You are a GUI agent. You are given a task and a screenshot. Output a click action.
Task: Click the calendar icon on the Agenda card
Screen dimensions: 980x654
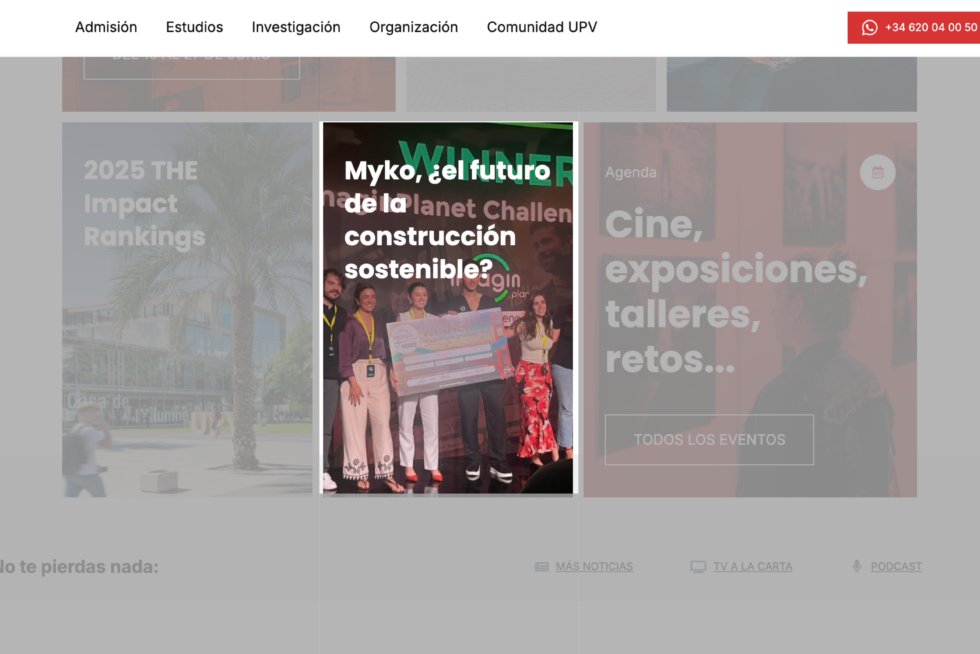[877, 172]
